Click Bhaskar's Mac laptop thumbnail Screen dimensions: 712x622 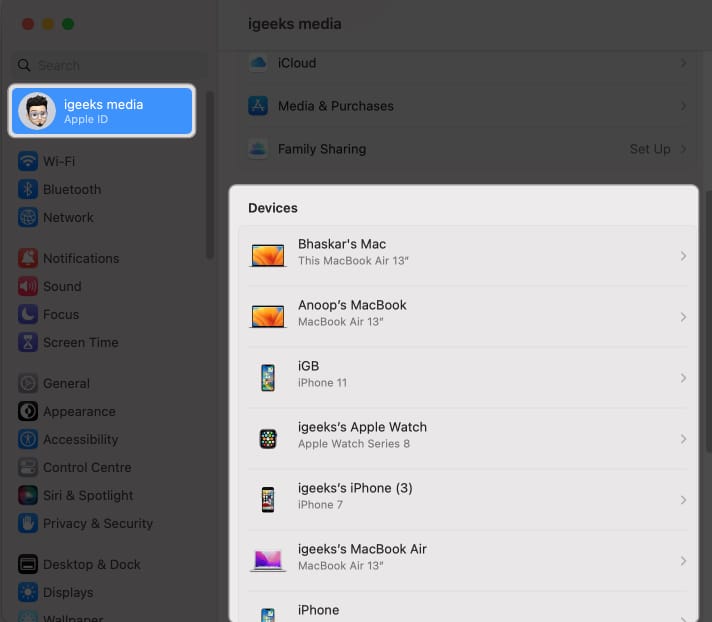pos(268,256)
